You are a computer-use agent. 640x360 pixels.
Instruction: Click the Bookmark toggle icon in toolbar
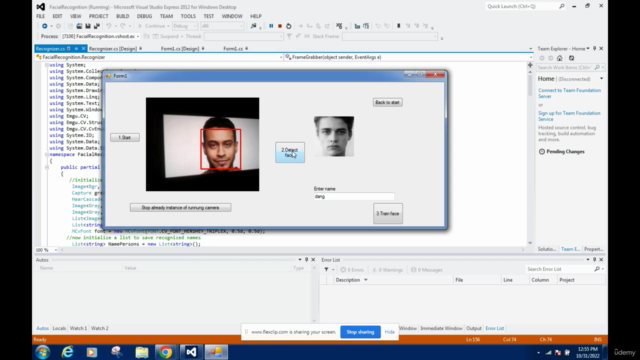click(x=398, y=26)
